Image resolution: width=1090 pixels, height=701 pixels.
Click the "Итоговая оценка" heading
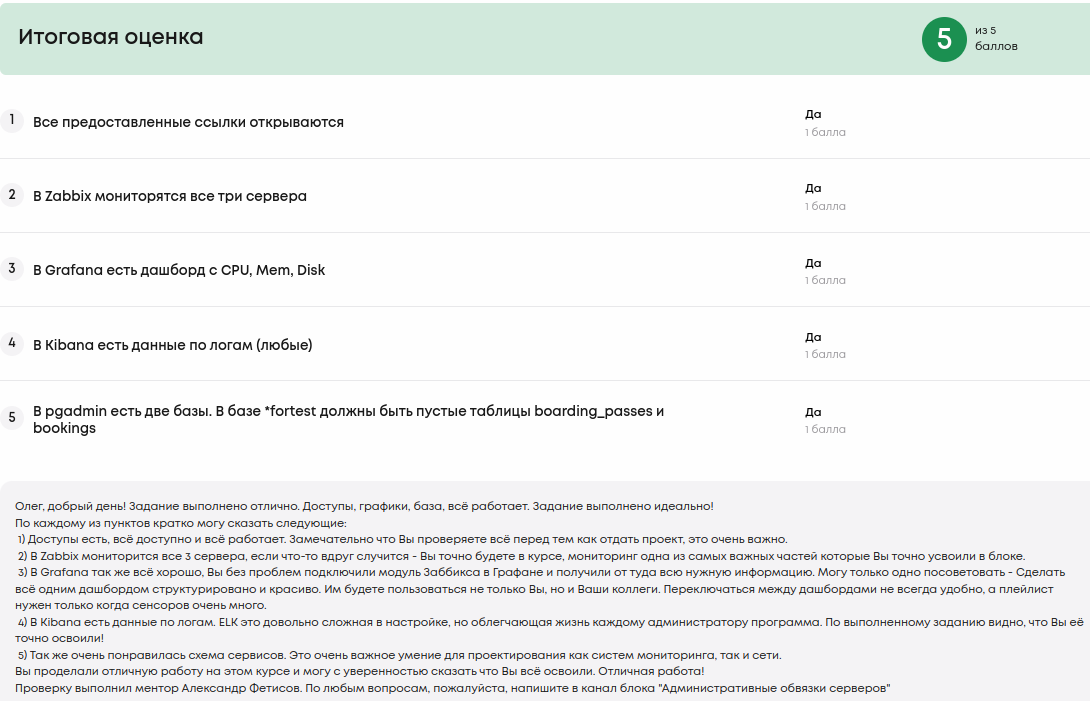click(x=111, y=37)
